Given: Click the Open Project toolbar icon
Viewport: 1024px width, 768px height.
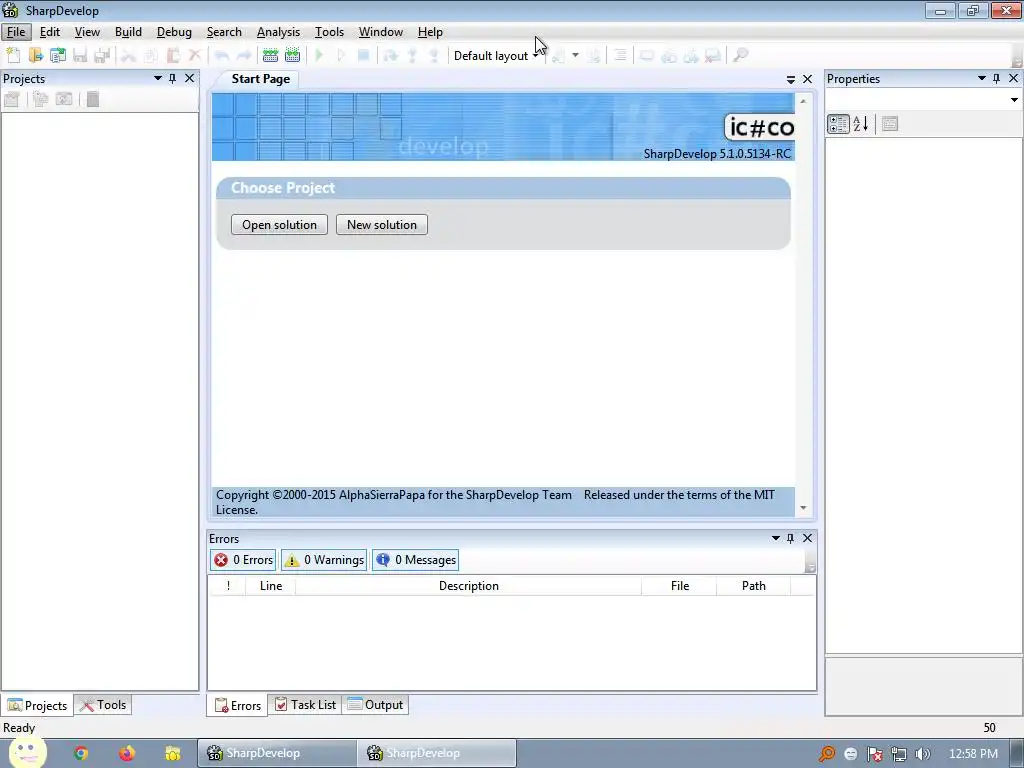Looking at the screenshot, I should click(x=58, y=56).
